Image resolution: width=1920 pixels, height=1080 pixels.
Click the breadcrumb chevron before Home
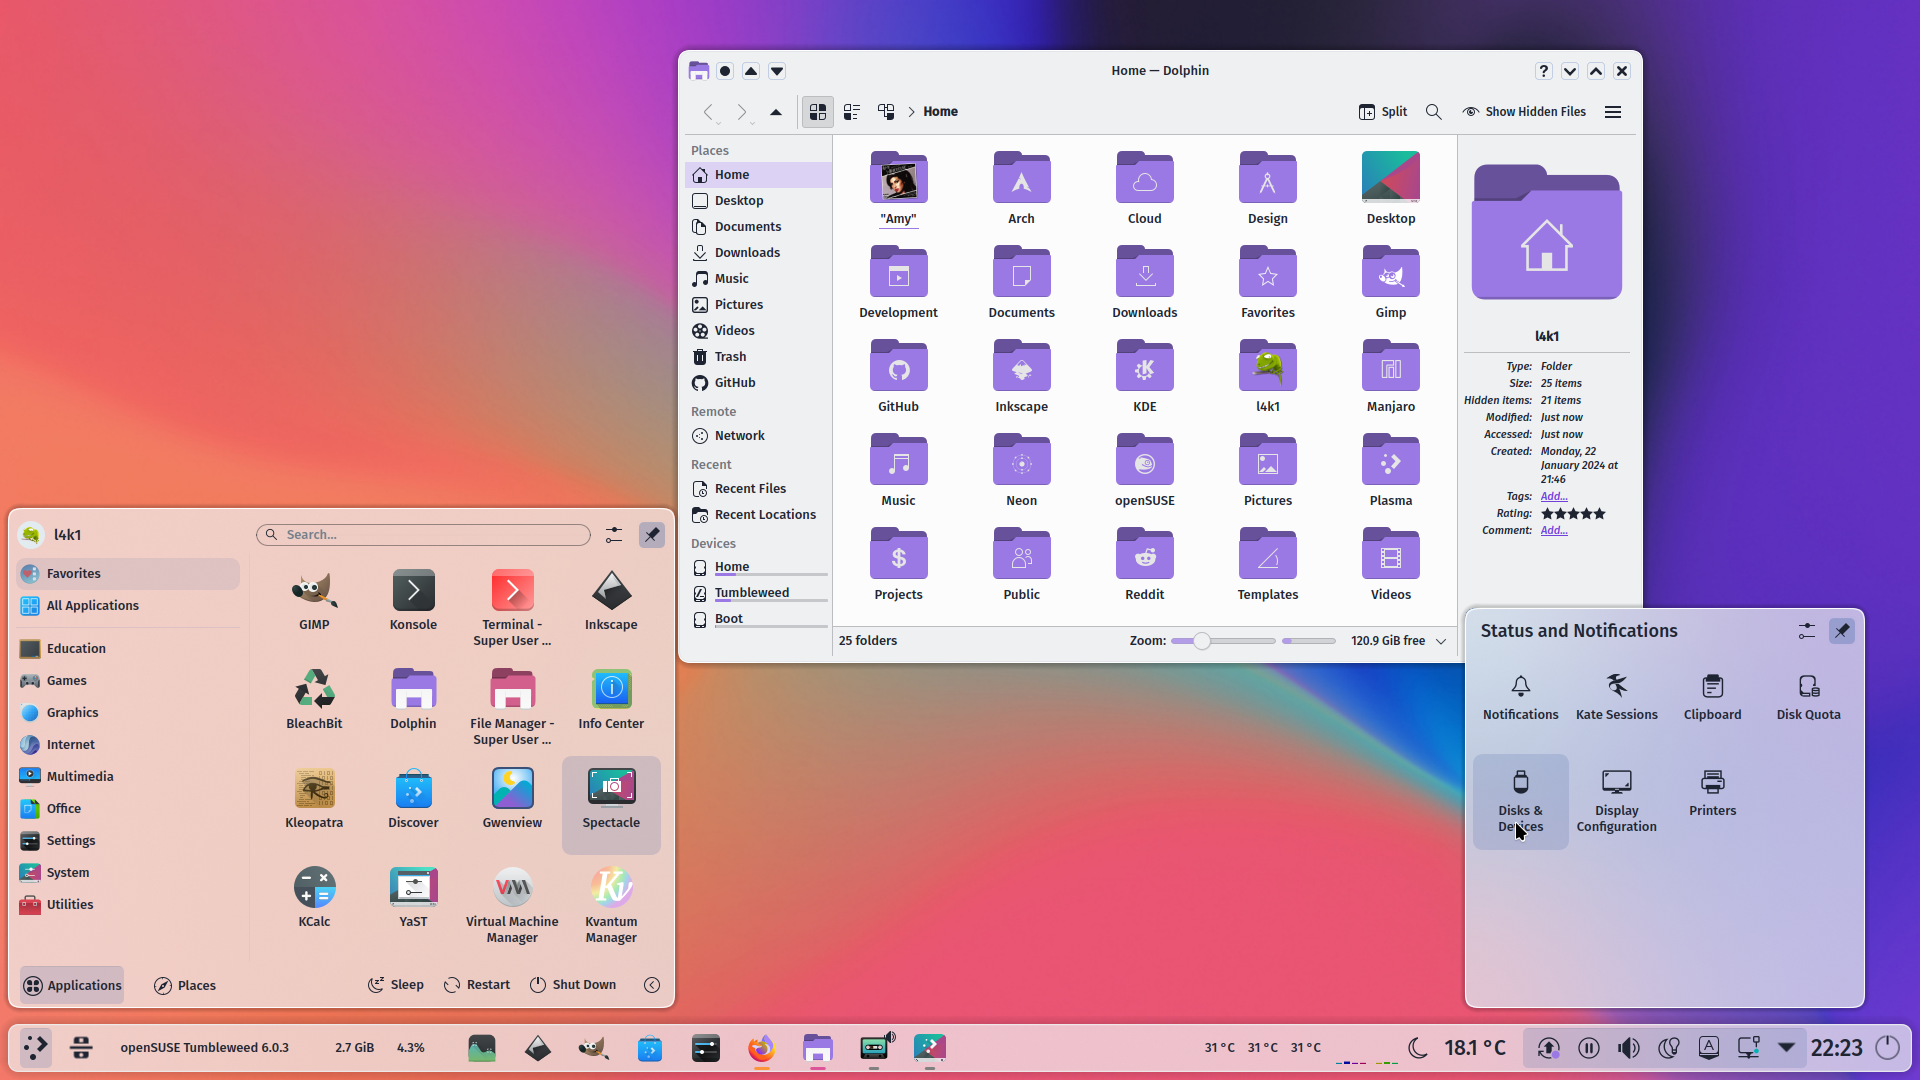[911, 112]
